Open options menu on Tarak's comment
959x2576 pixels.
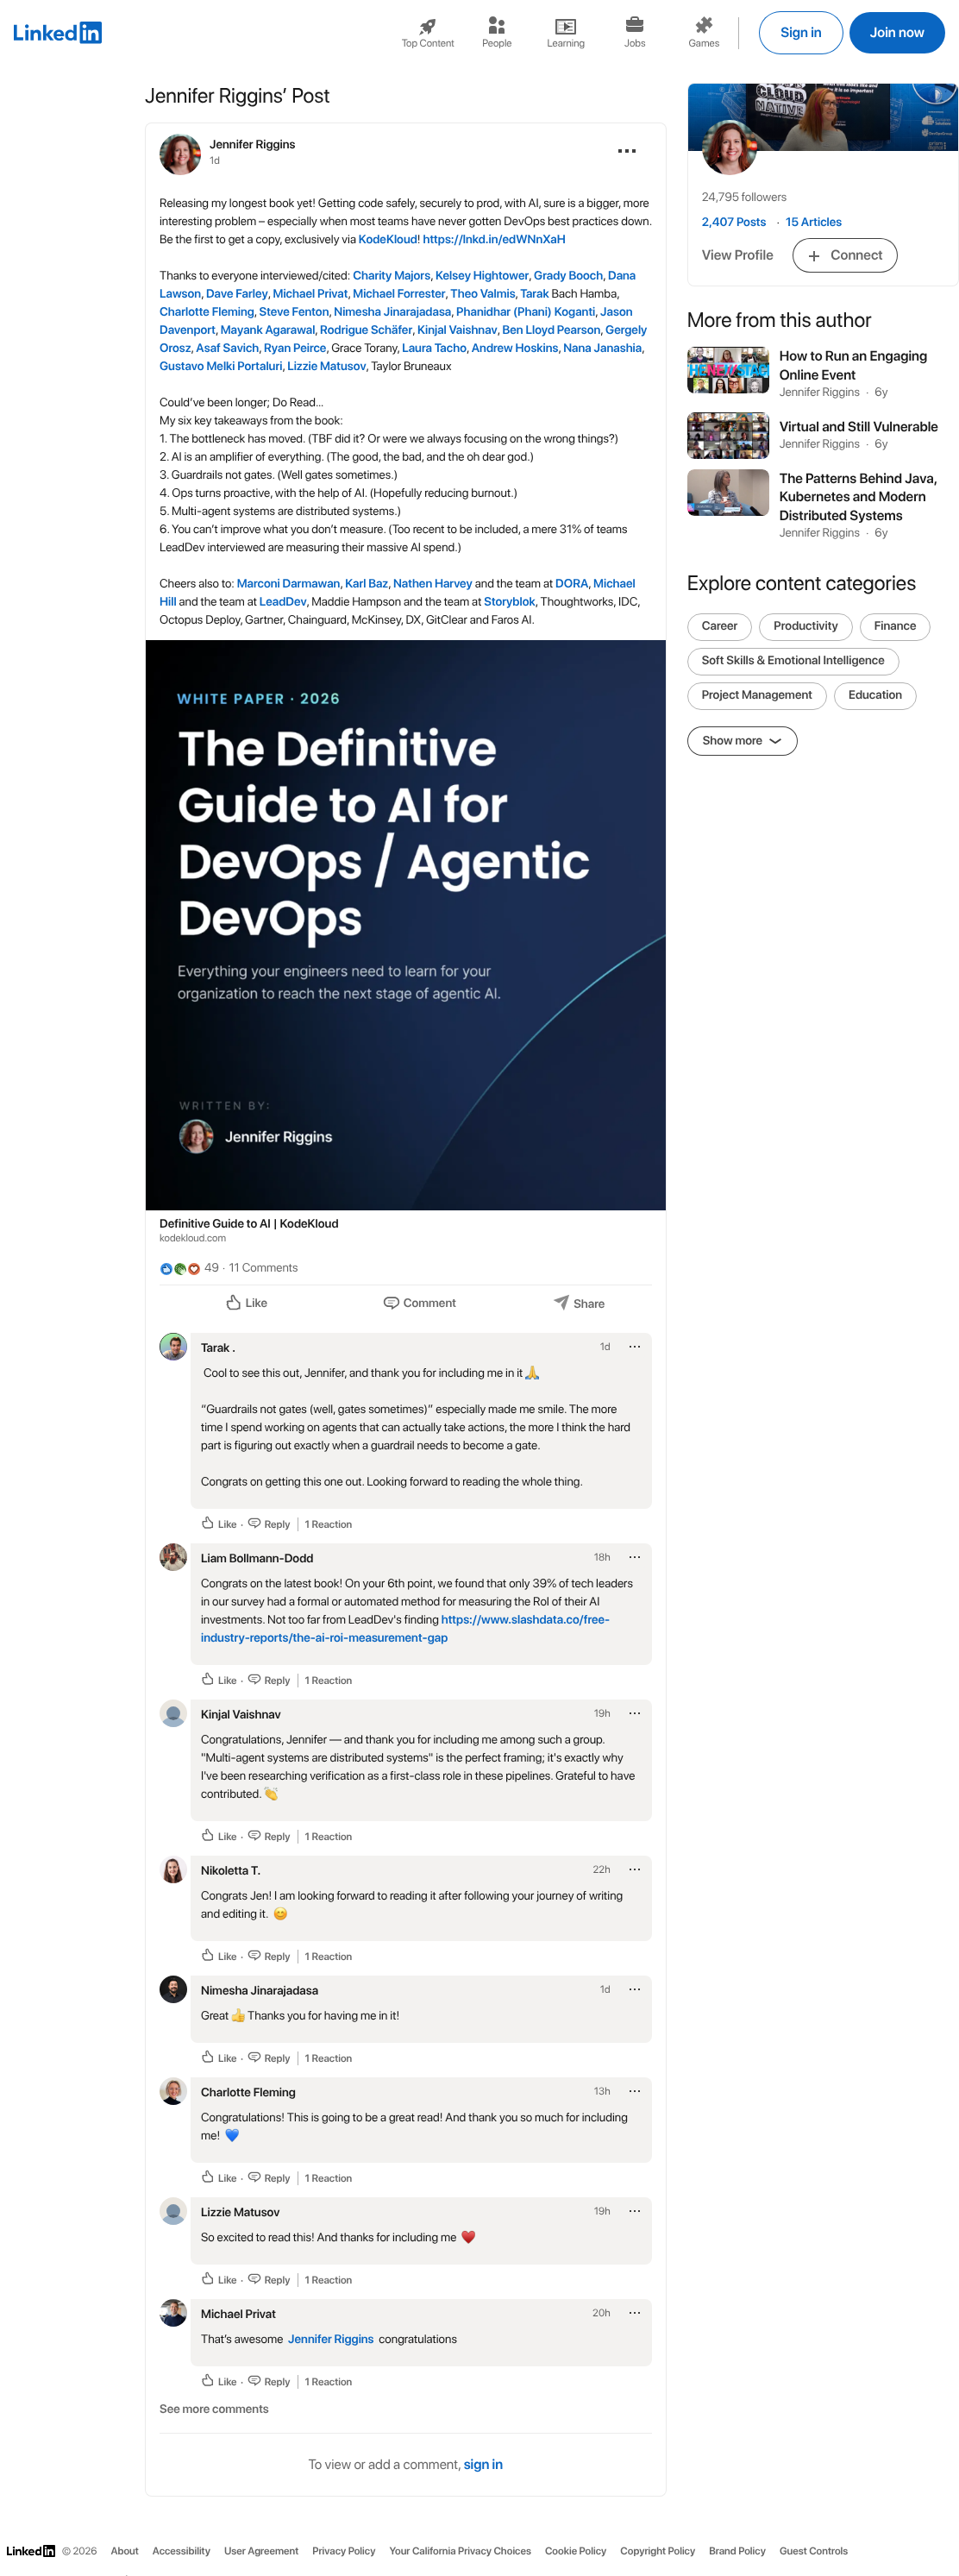coord(634,1346)
